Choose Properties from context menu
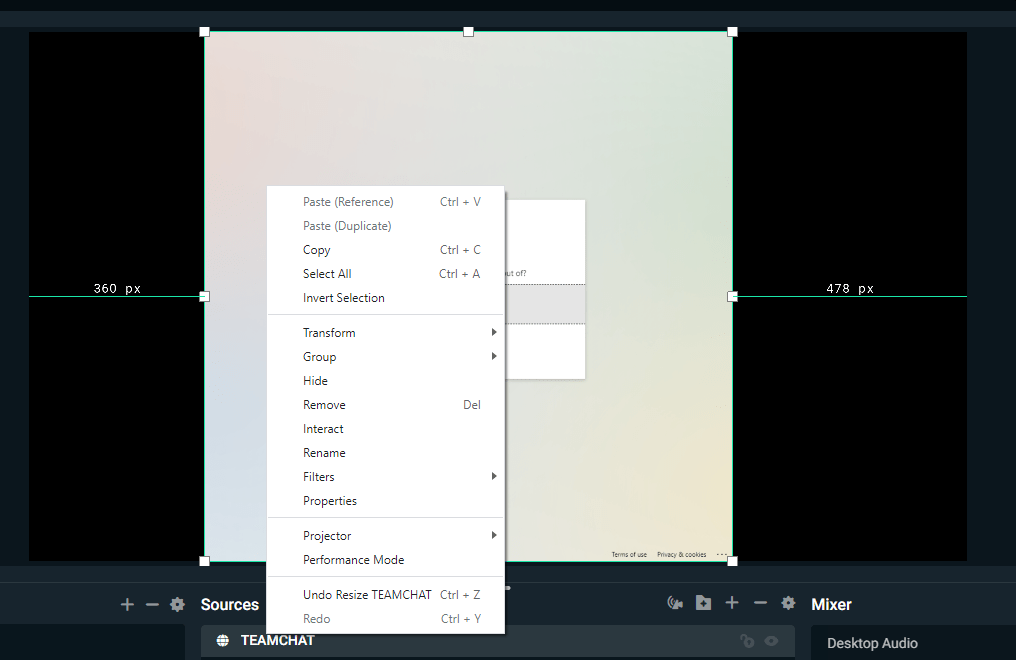1016x660 pixels. 330,501
